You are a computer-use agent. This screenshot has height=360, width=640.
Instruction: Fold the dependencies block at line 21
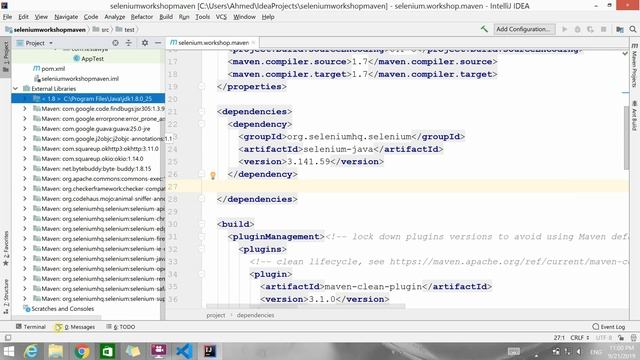[202, 111]
